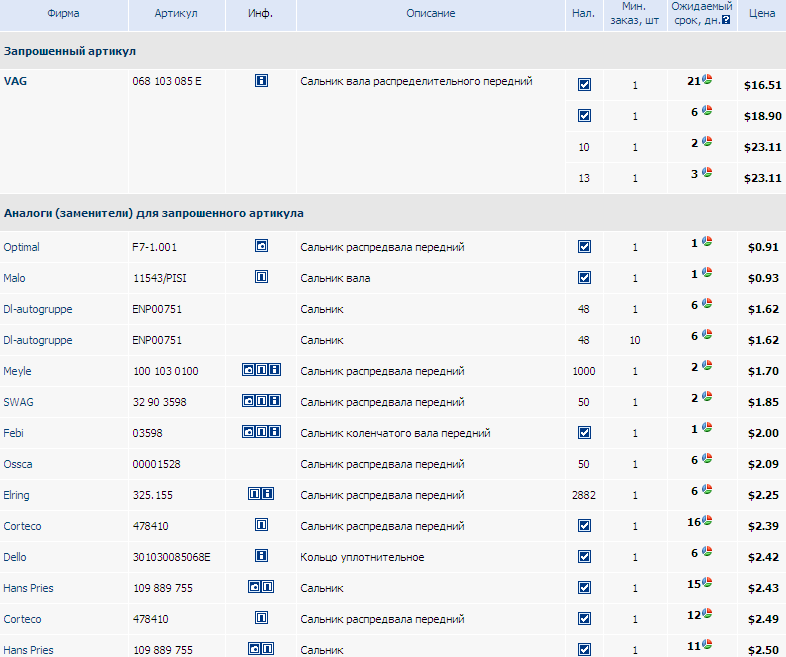The height and width of the screenshot is (657, 786).
Task: Click the П icon for Corteco priced $2.49
Action: pos(261,617)
